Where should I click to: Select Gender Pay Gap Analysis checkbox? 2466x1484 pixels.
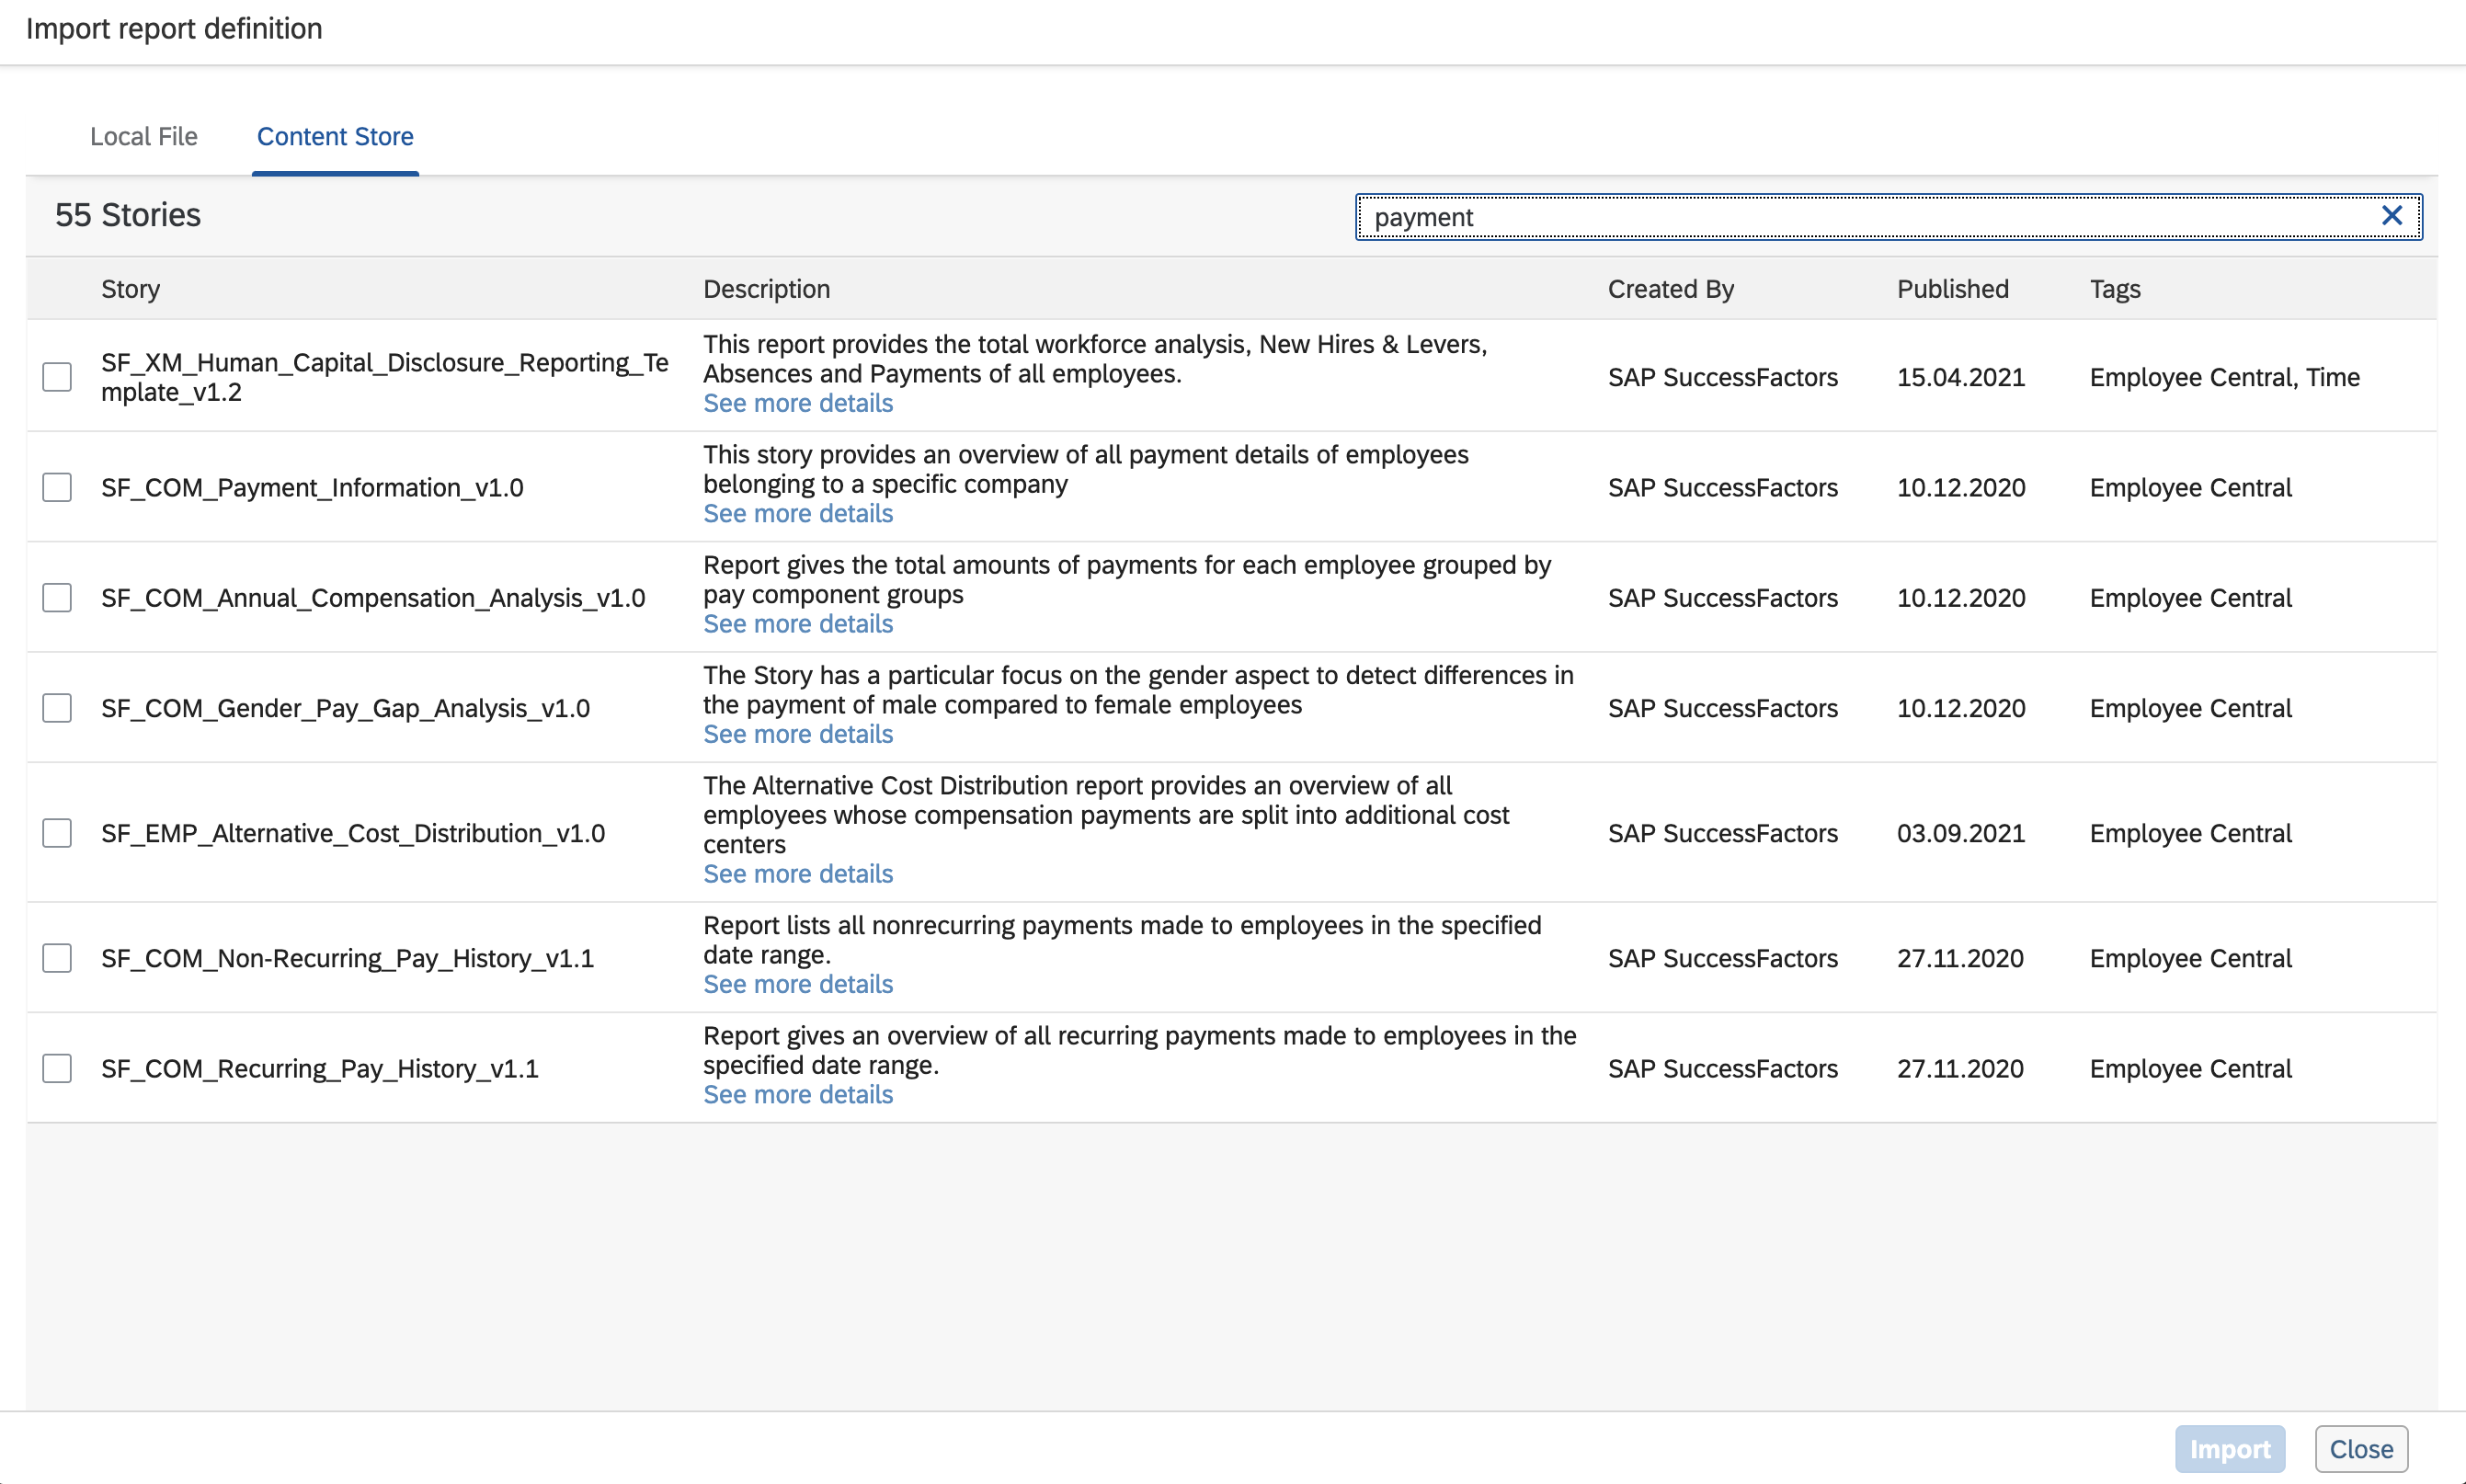(57, 708)
